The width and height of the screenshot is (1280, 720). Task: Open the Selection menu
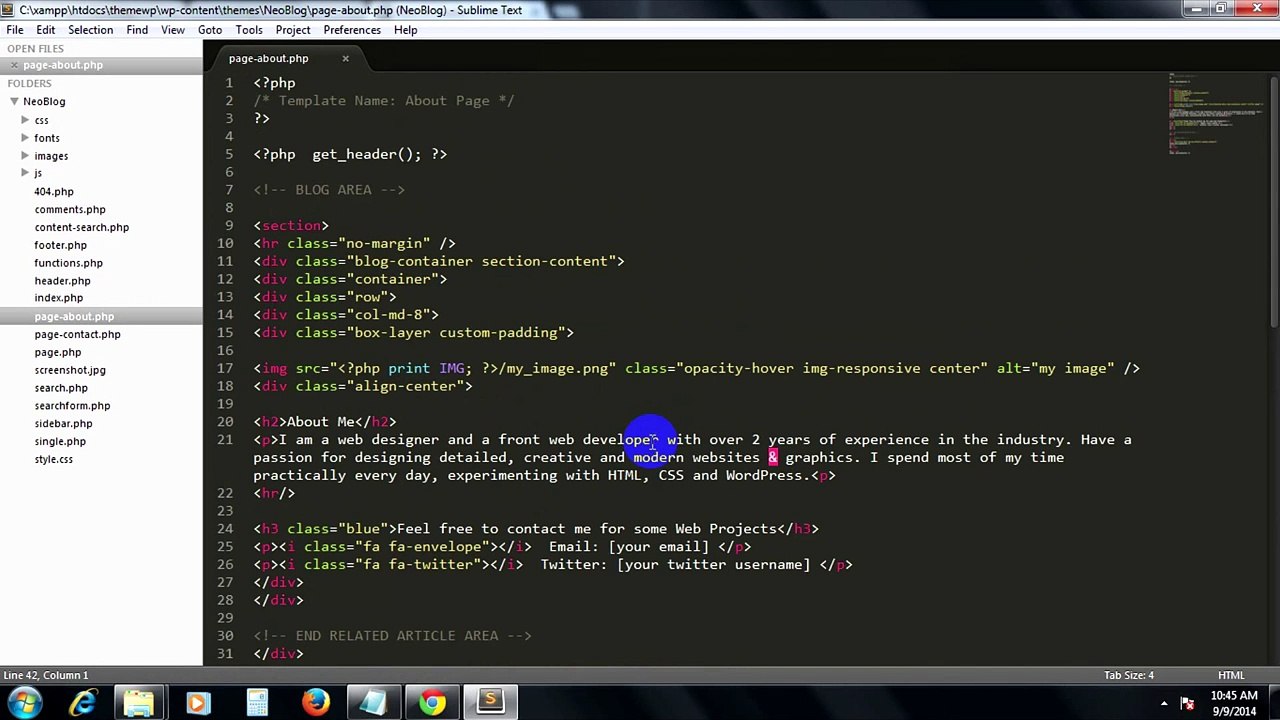coord(91,30)
